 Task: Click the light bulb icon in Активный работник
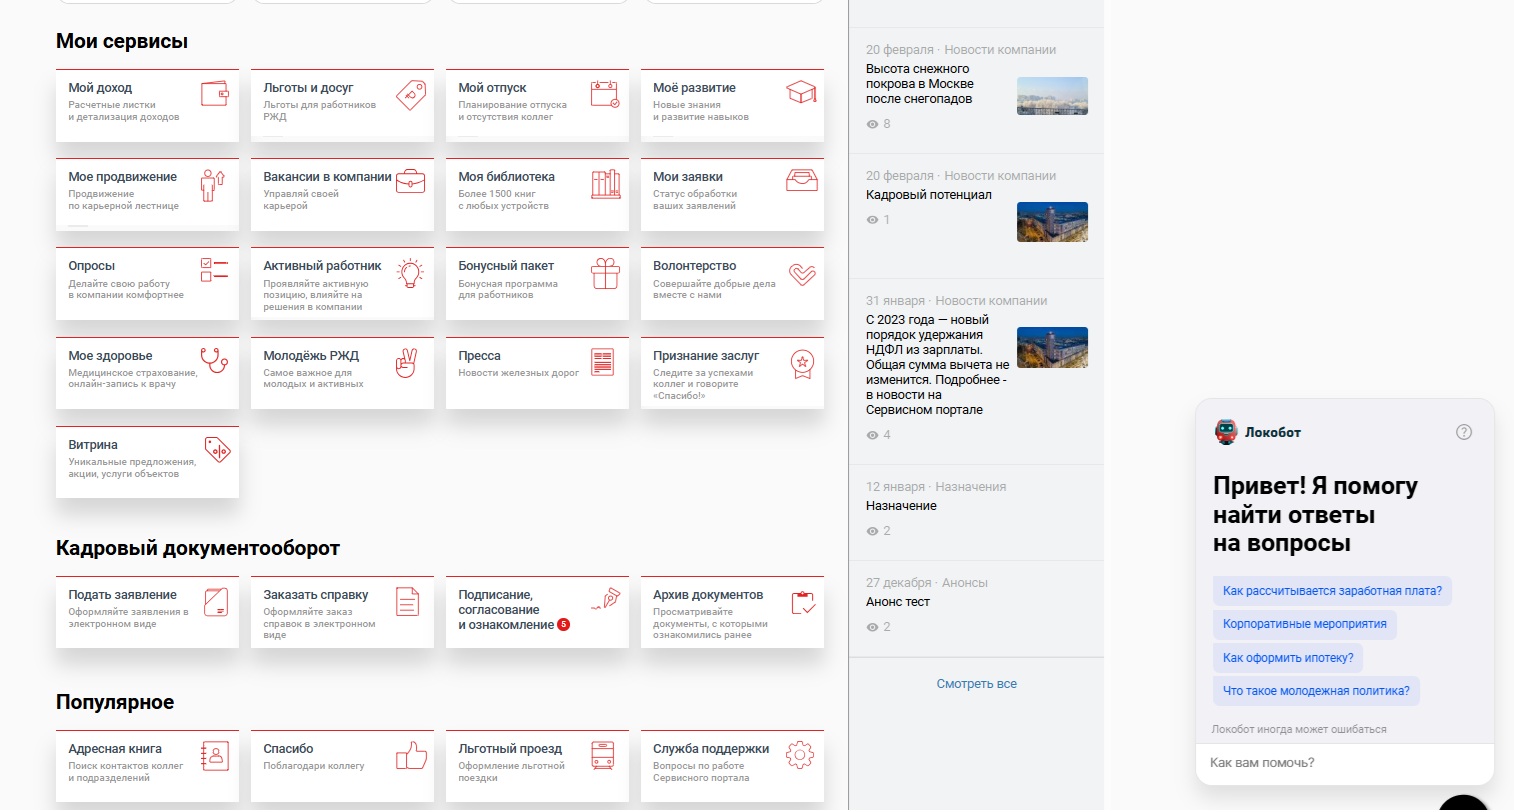click(410, 273)
